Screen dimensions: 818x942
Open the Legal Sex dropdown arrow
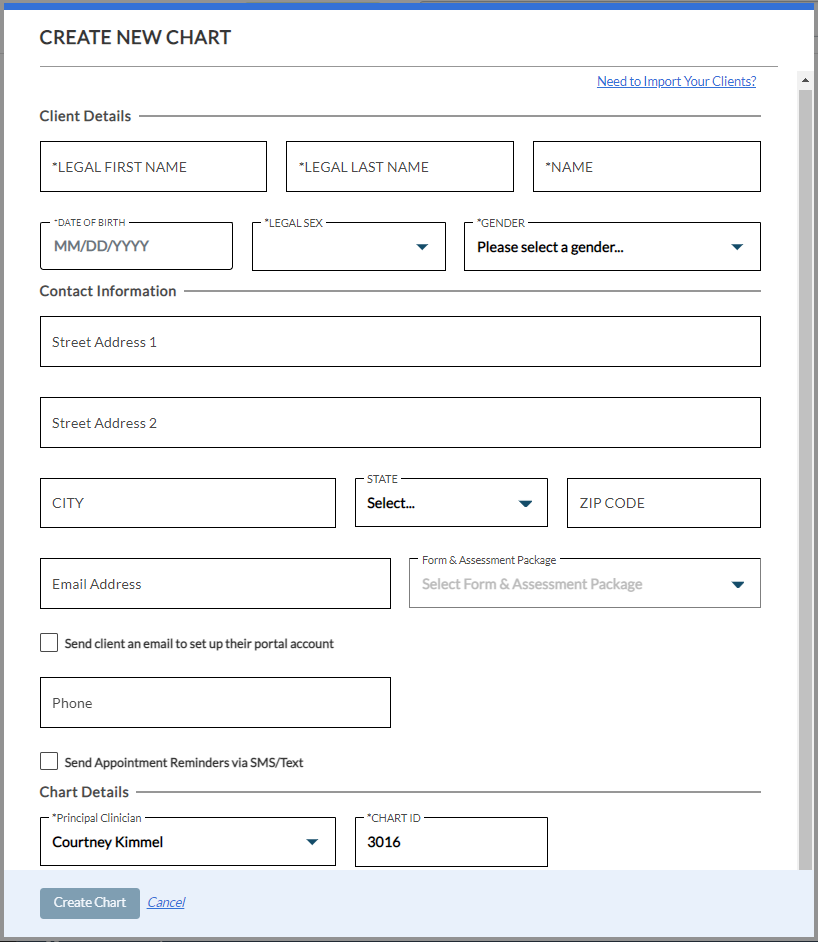[422, 247]
